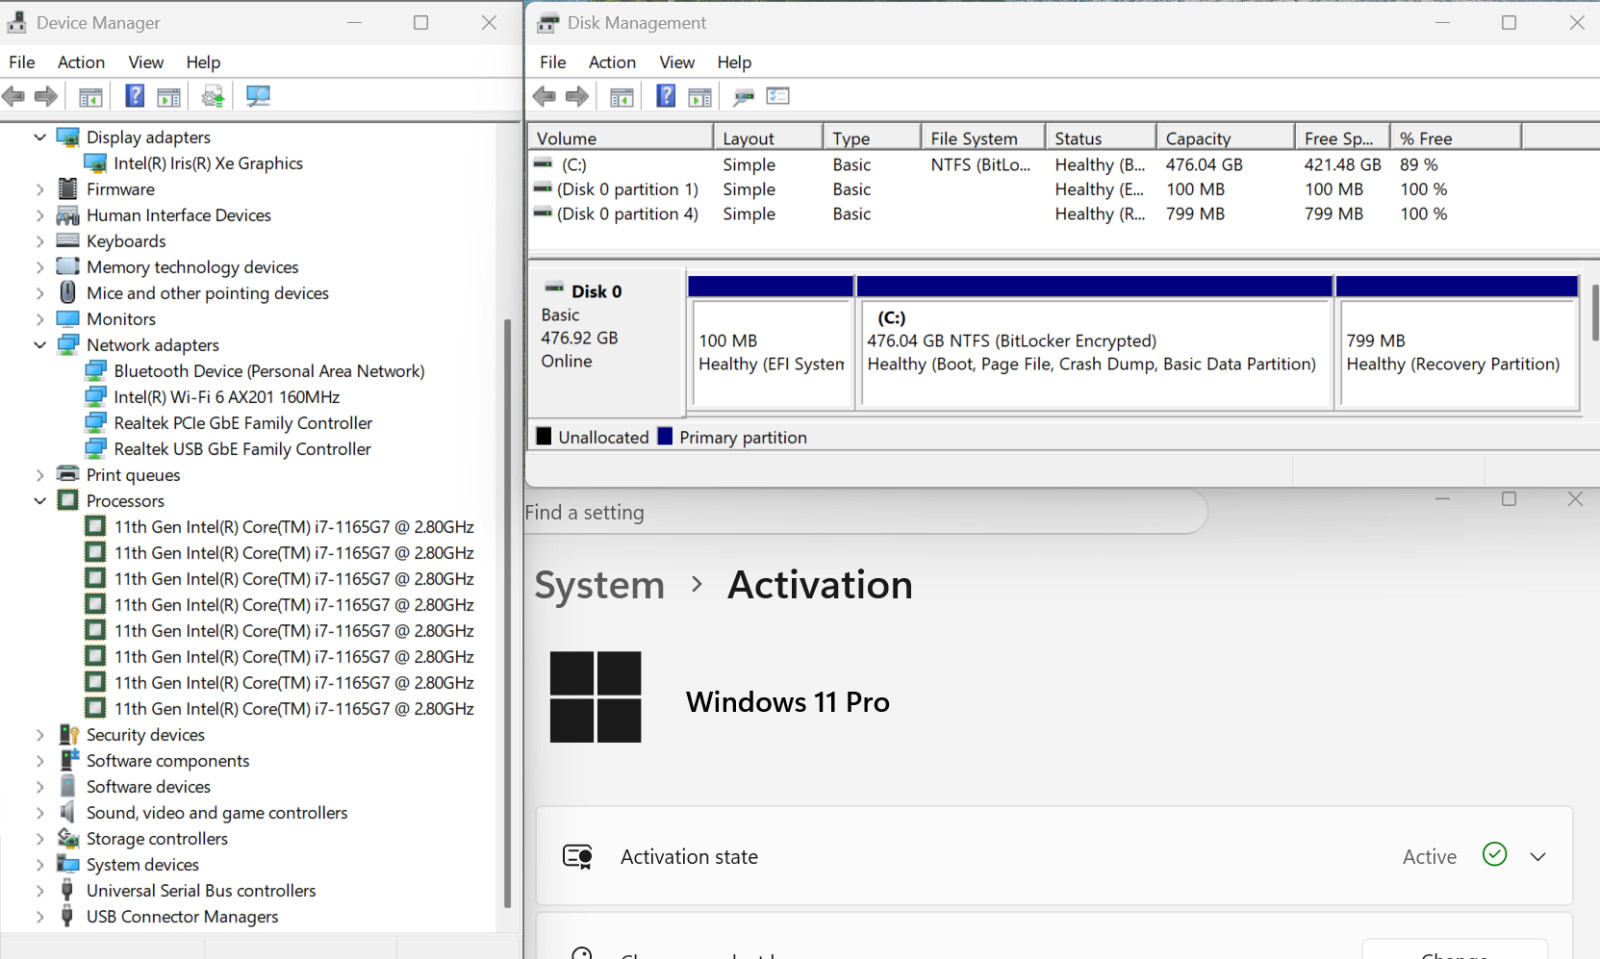Image resolution: width=1600 pixels, height=959 pixels.
Task: Click System breadcrumb link in Settings
Action: pos(599,585)
